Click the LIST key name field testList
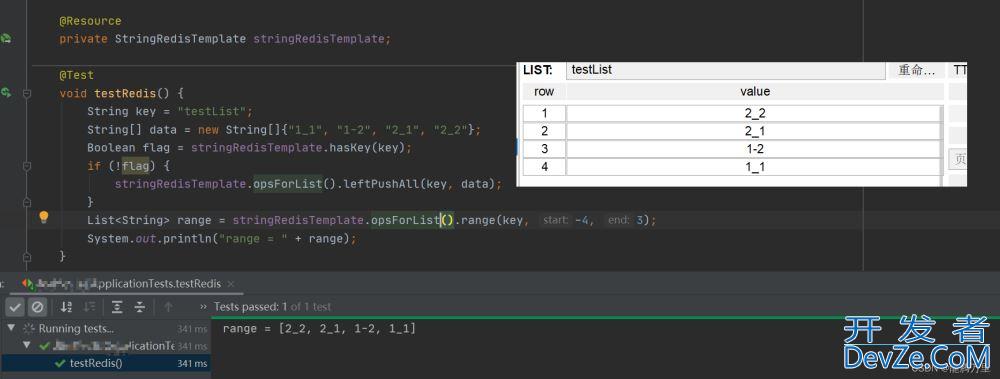Screen dimensions: 1000x379 pos(726,70)
